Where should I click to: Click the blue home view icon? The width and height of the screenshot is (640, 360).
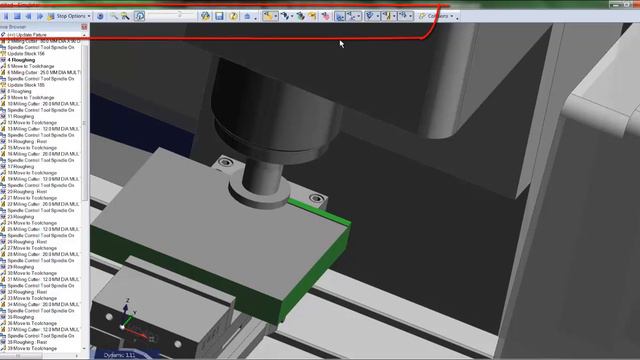(247, 16)
